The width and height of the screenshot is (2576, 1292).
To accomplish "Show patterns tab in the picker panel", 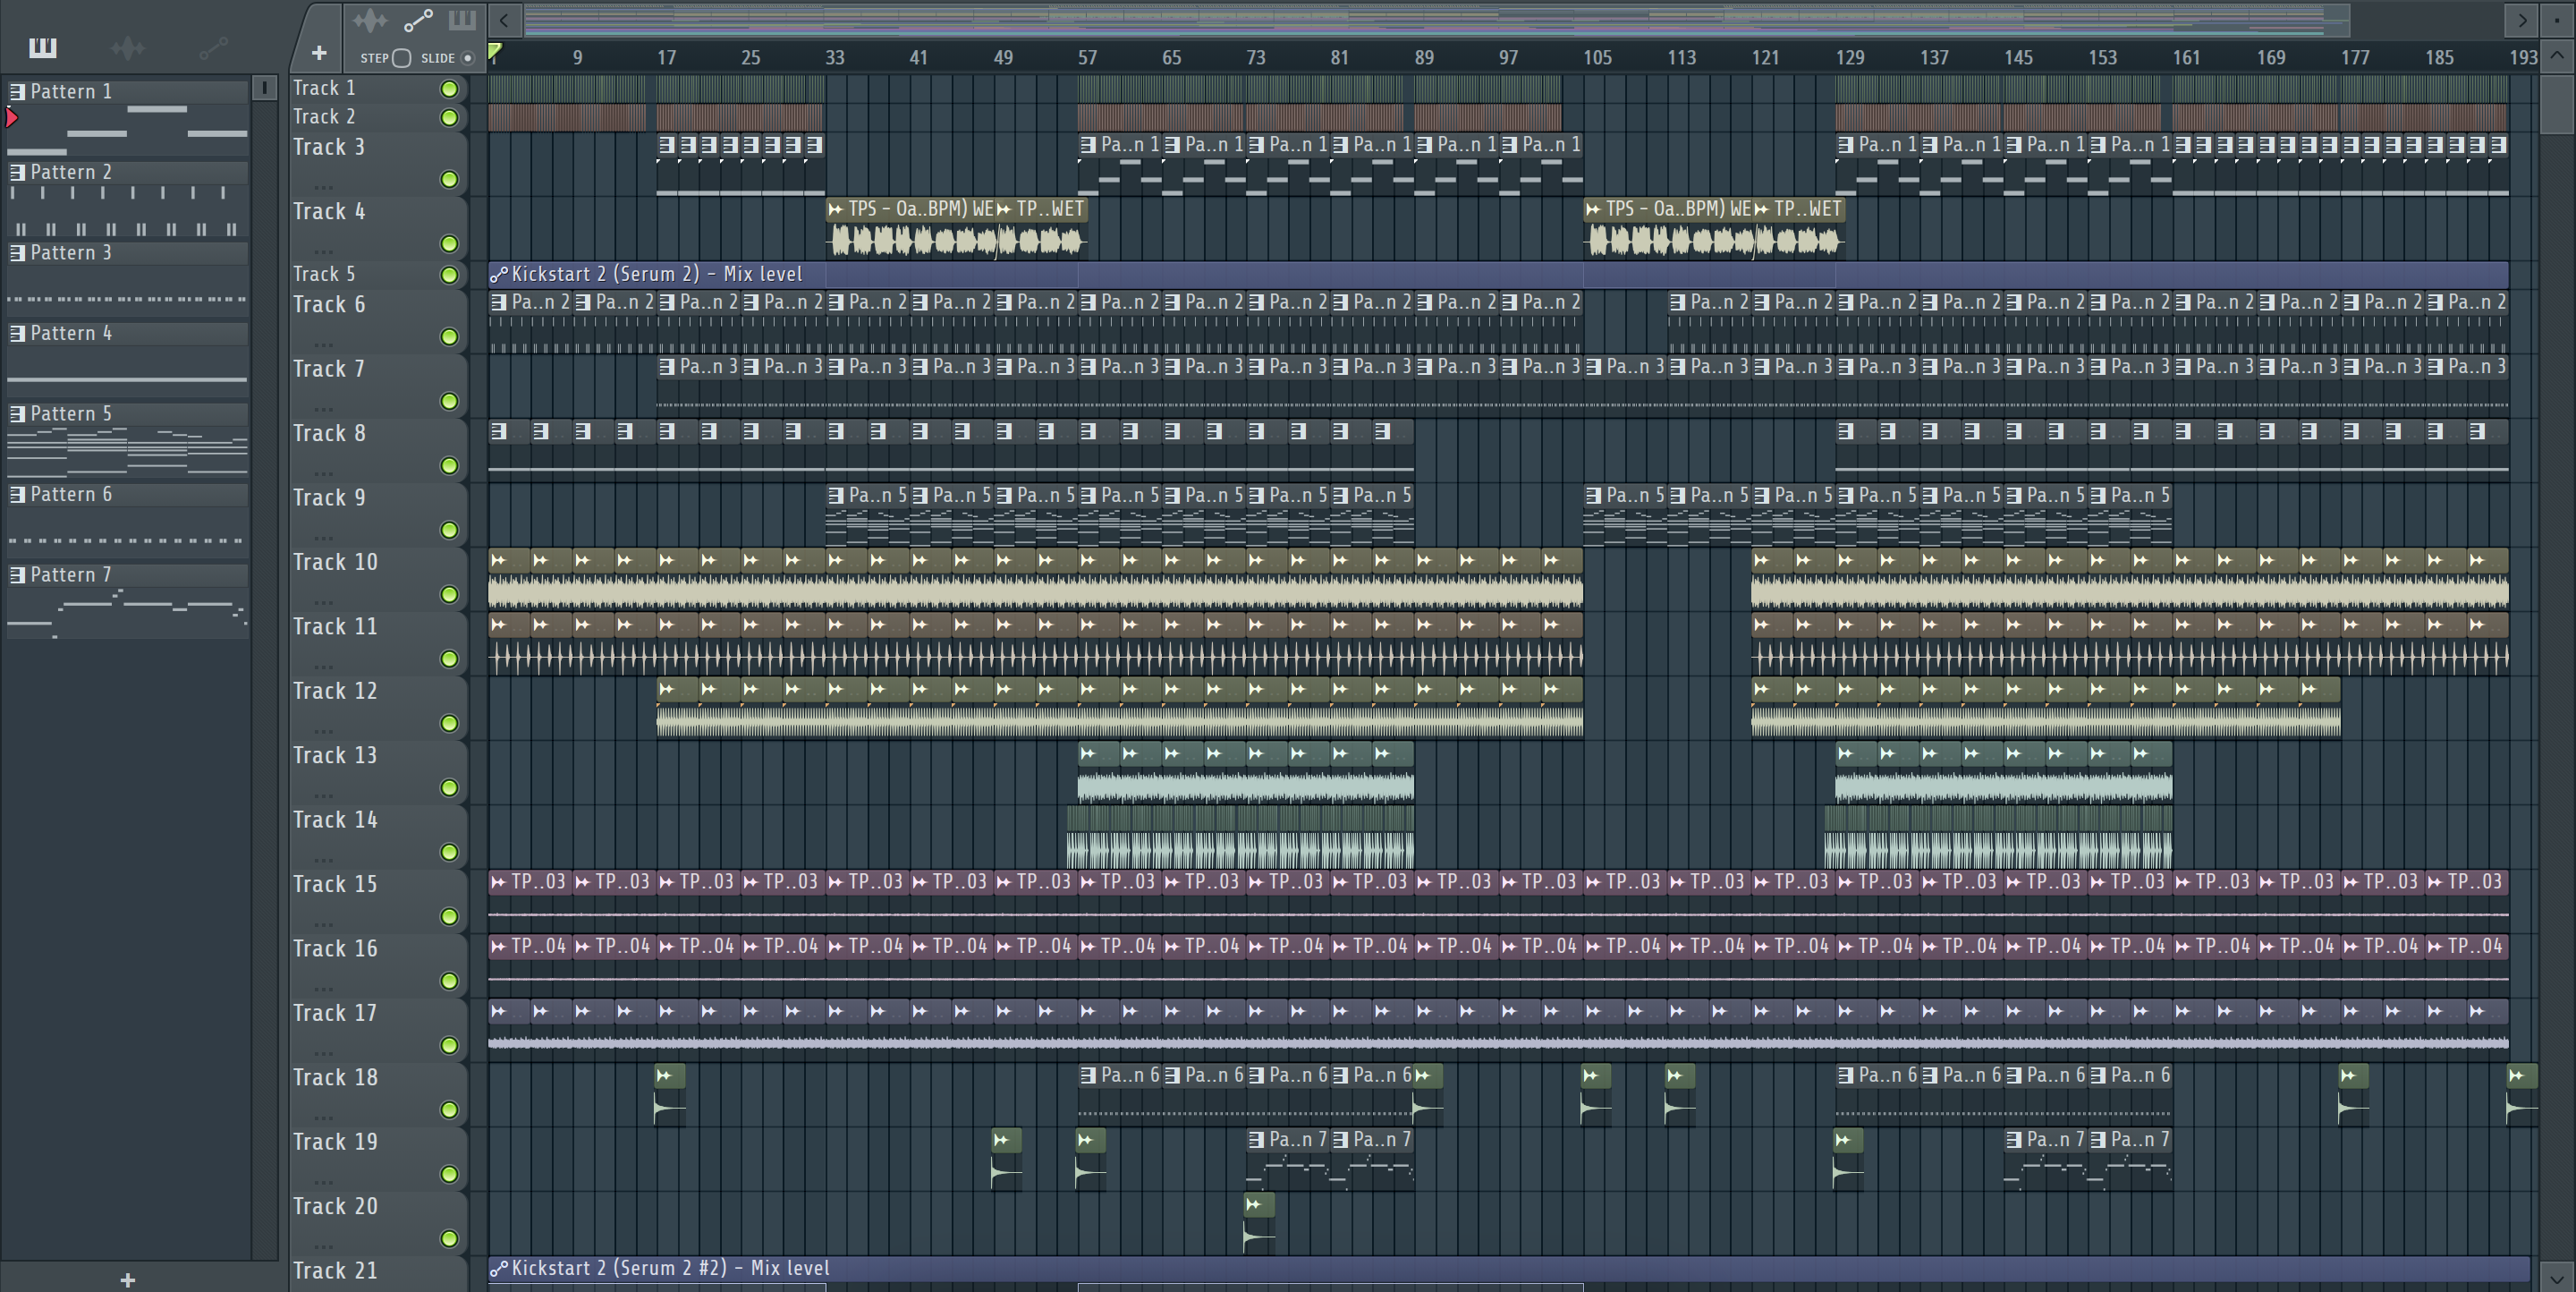I will tap(42, 47).
